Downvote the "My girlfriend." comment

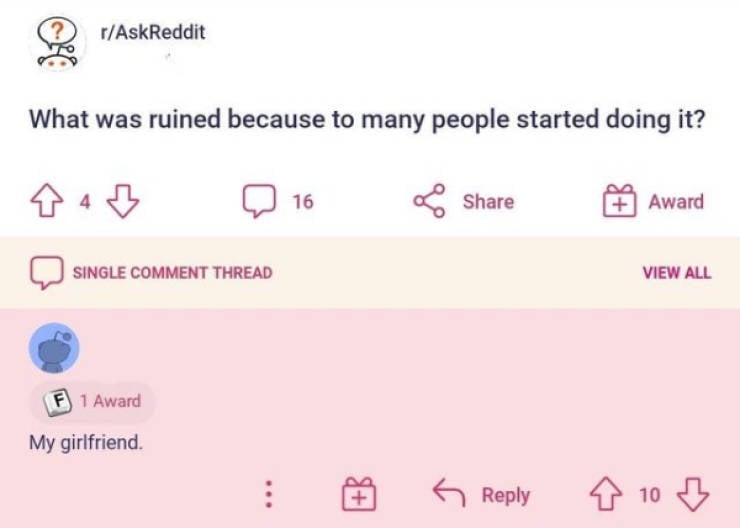pos(692,494)
